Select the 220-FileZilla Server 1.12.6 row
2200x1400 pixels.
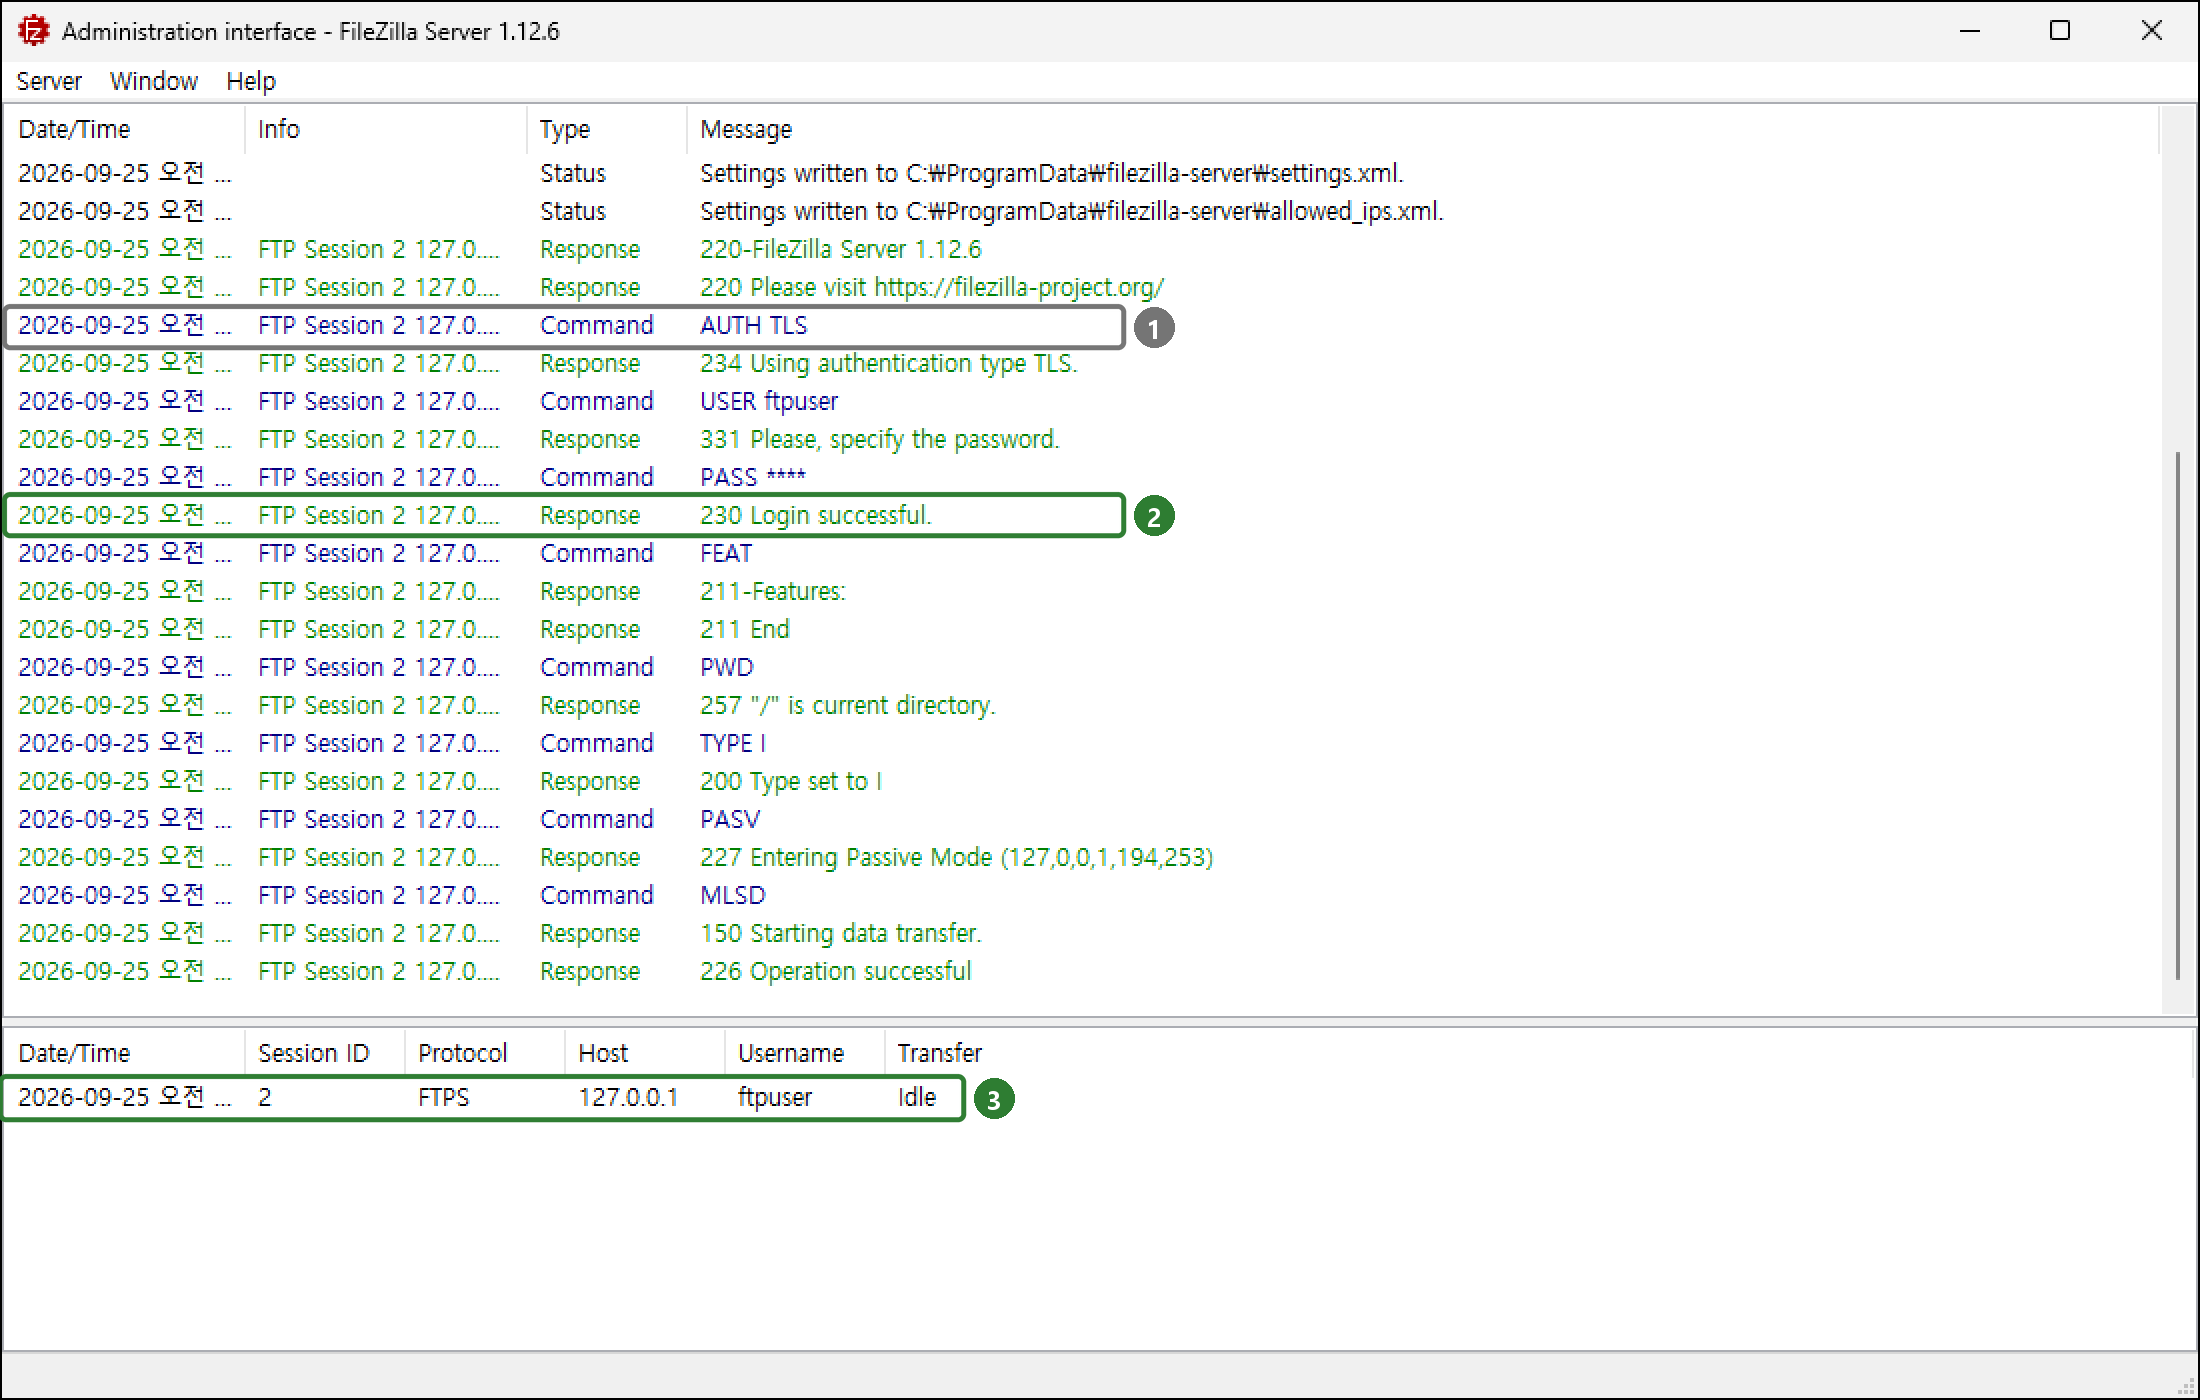[1080, 249]
